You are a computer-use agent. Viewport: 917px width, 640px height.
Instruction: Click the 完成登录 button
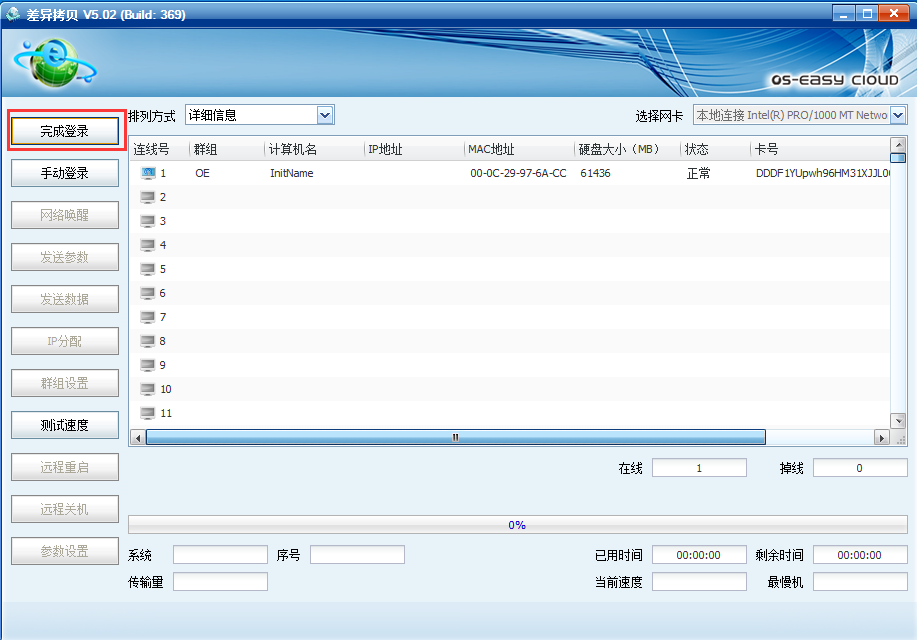(65, 131)
